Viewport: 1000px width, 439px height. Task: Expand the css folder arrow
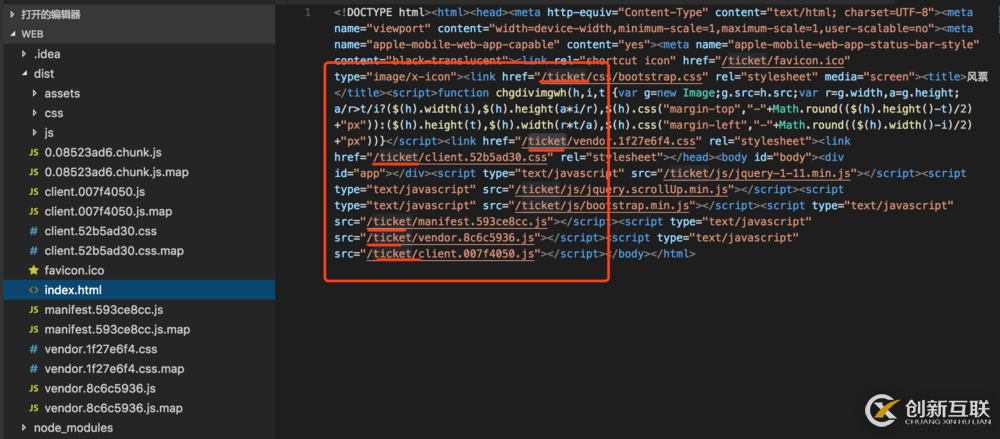point(35,113)
